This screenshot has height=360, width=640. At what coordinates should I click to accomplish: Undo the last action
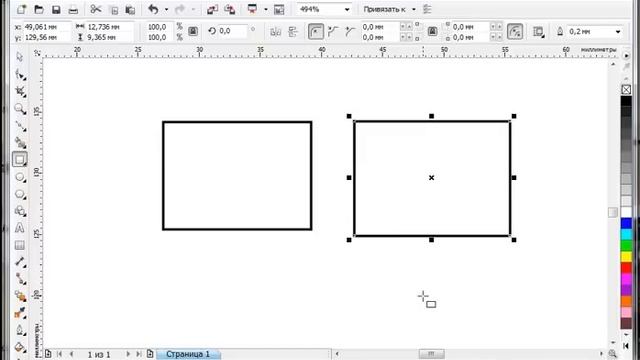(x=153, y=9)
